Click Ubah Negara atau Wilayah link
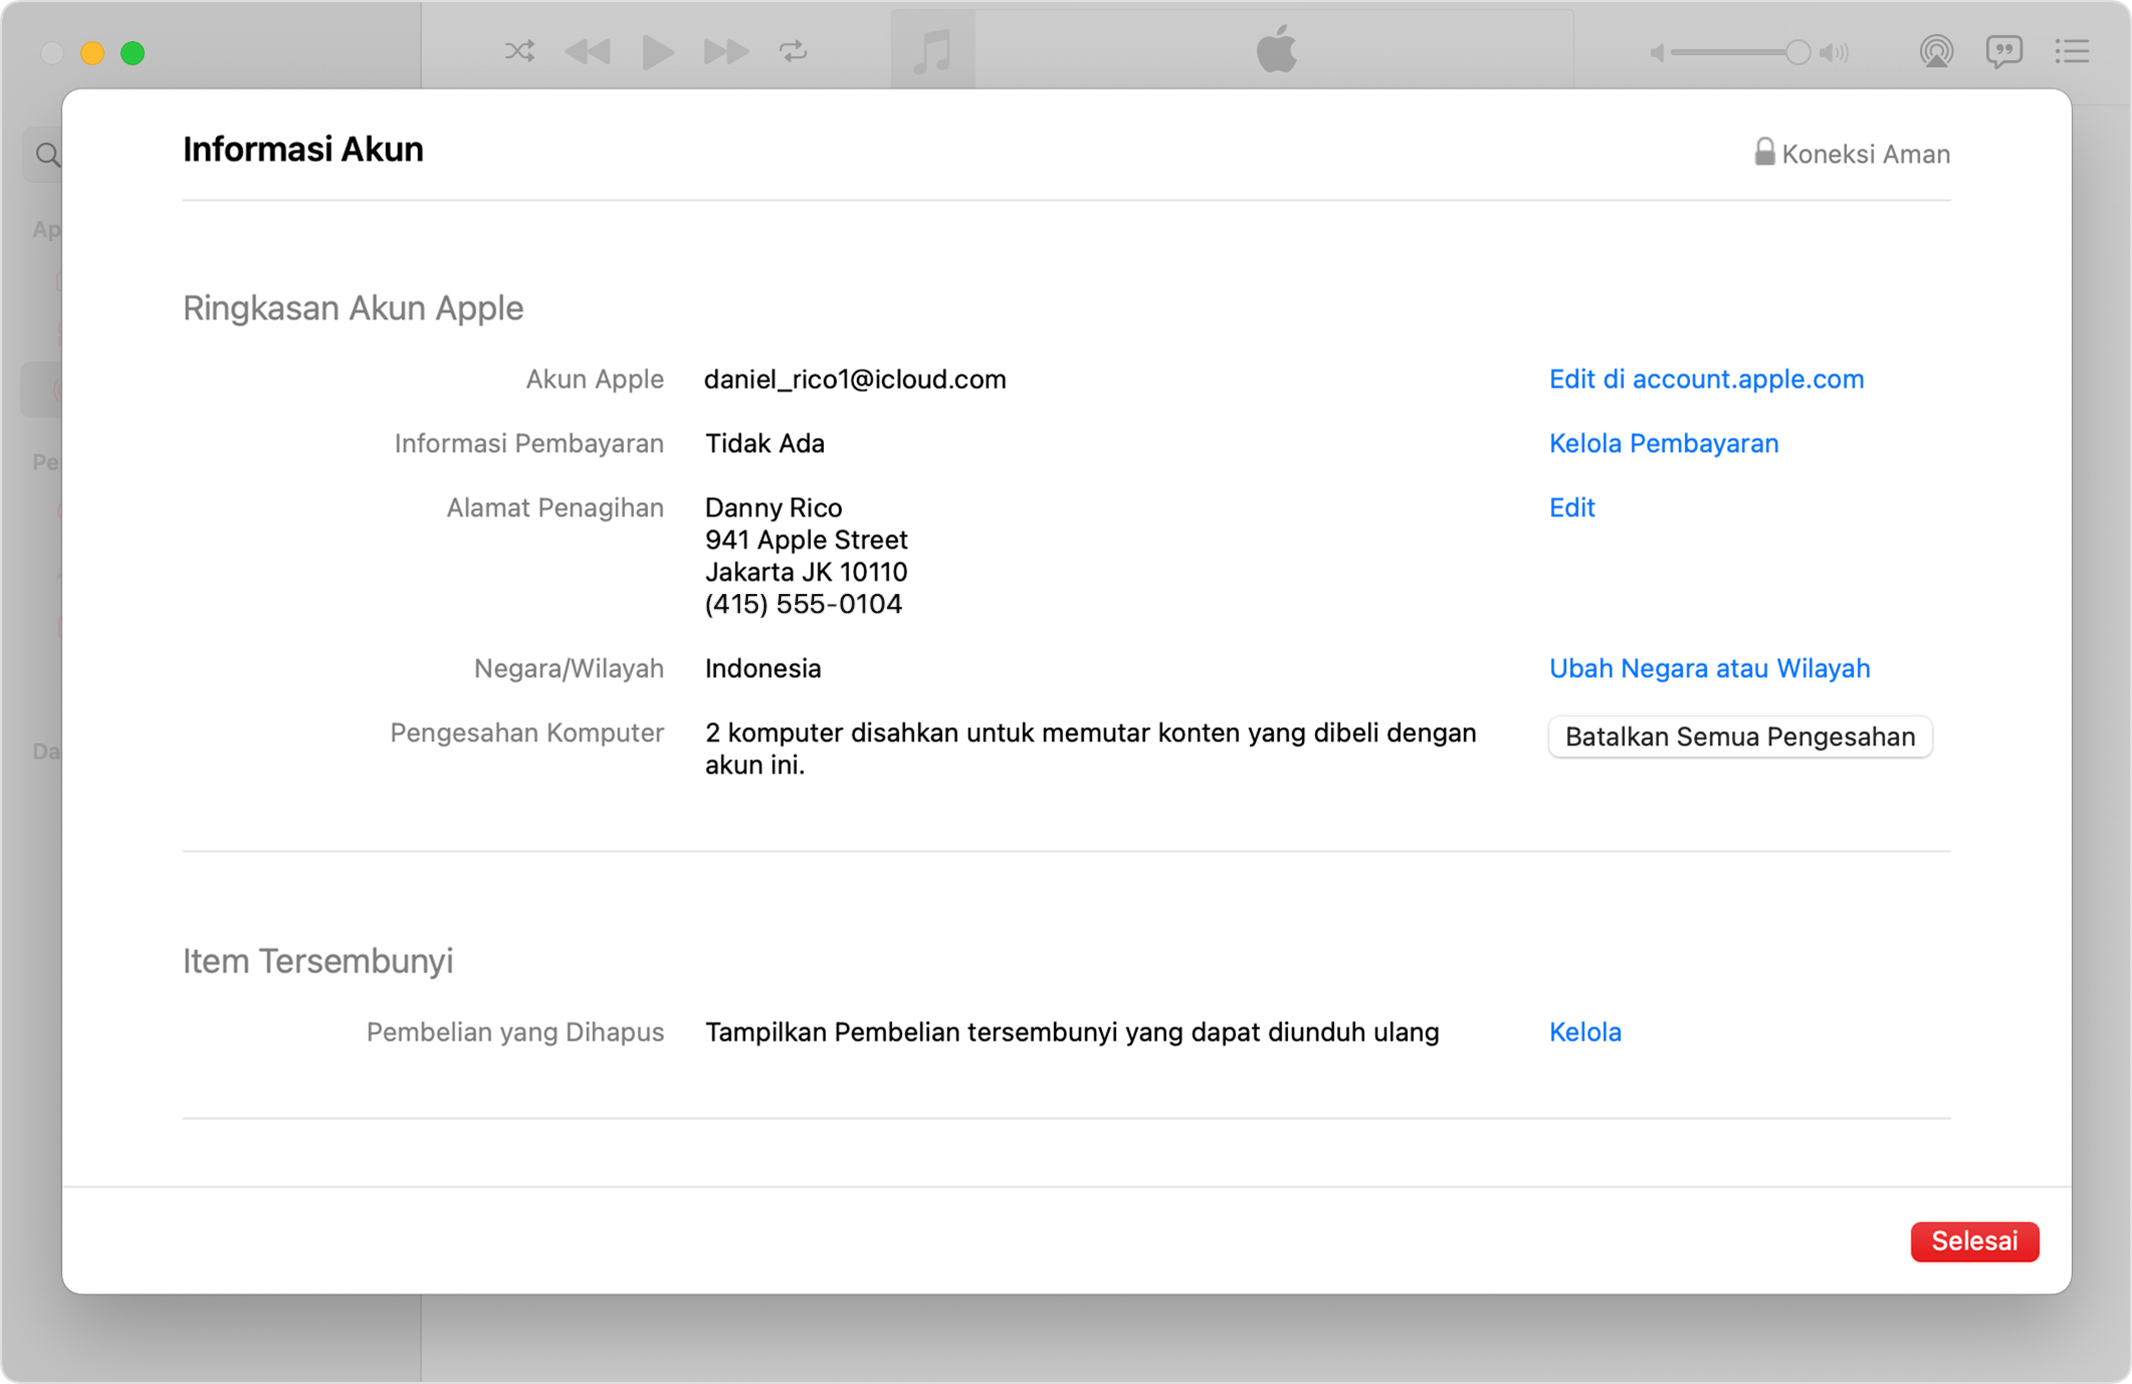This screenshot has width=2132, height=1384. 1709,668
